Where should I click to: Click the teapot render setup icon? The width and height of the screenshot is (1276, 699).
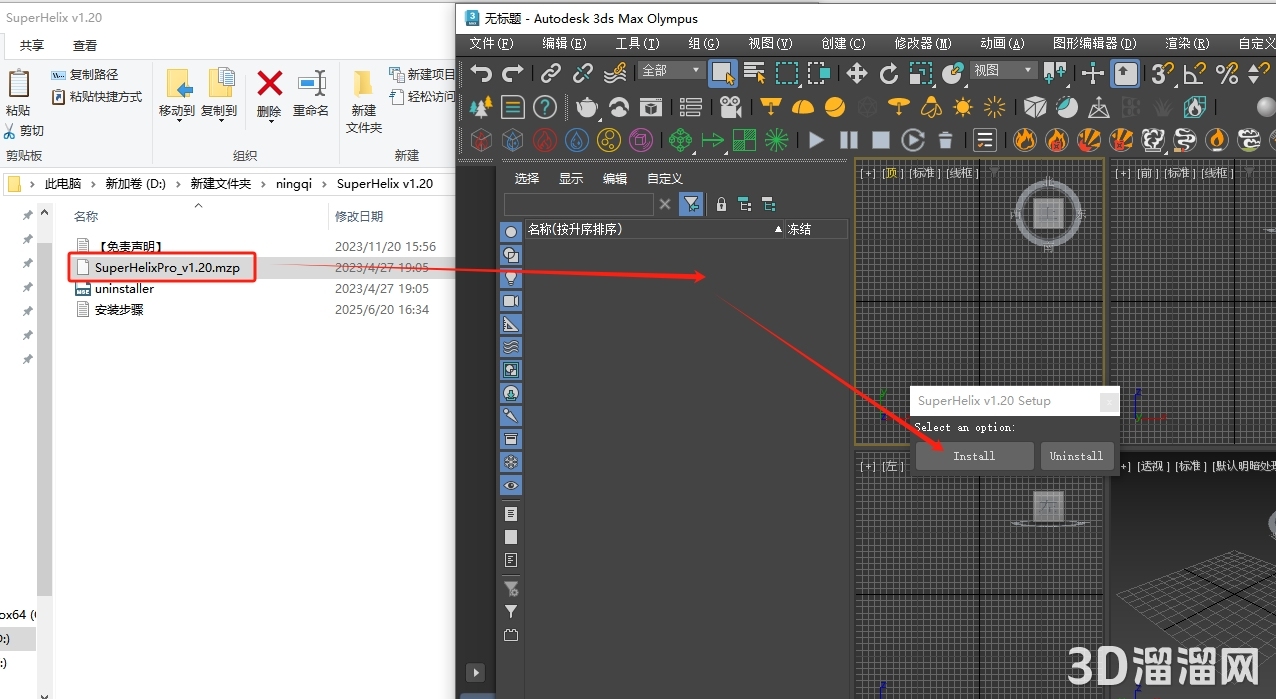click(x=587, y=107)
